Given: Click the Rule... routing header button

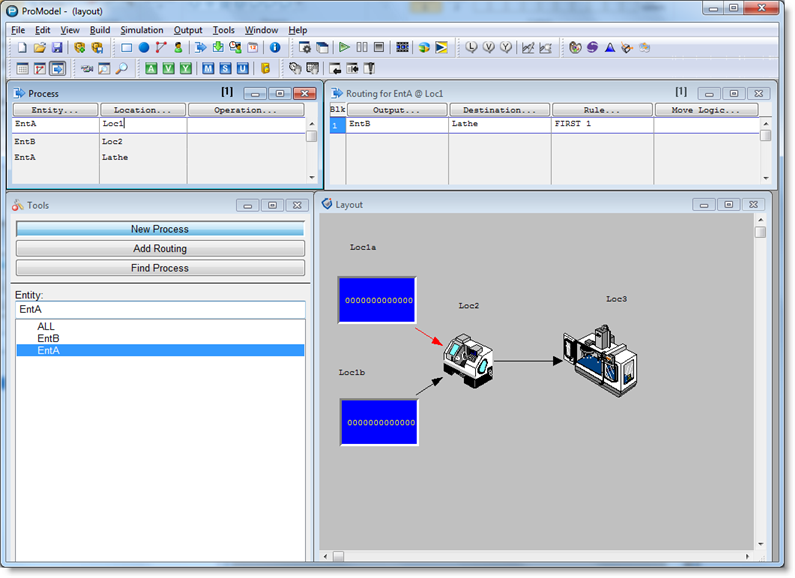Looking at the screenshot, I should (602, 110).
